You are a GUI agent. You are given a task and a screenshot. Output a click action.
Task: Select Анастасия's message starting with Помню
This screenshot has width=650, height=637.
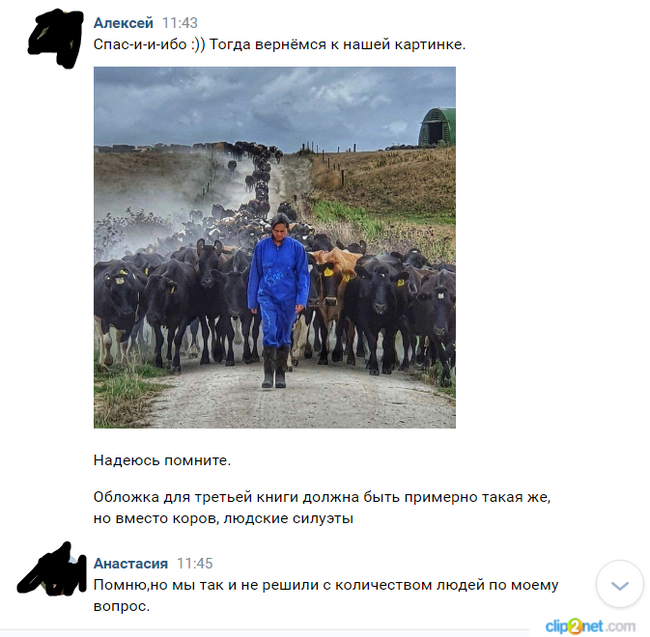tap(326, 596)
